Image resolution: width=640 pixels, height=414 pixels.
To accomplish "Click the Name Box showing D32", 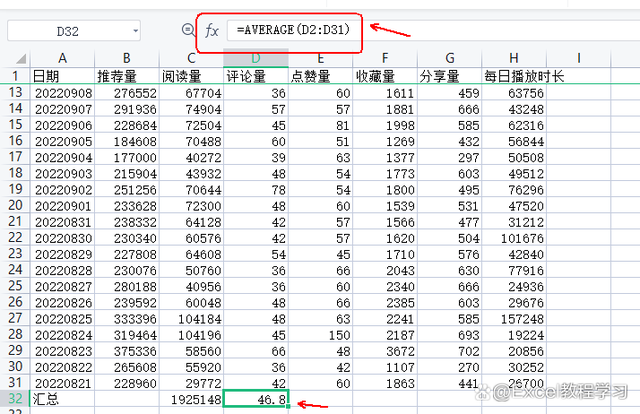I will (x=74, y=31).
